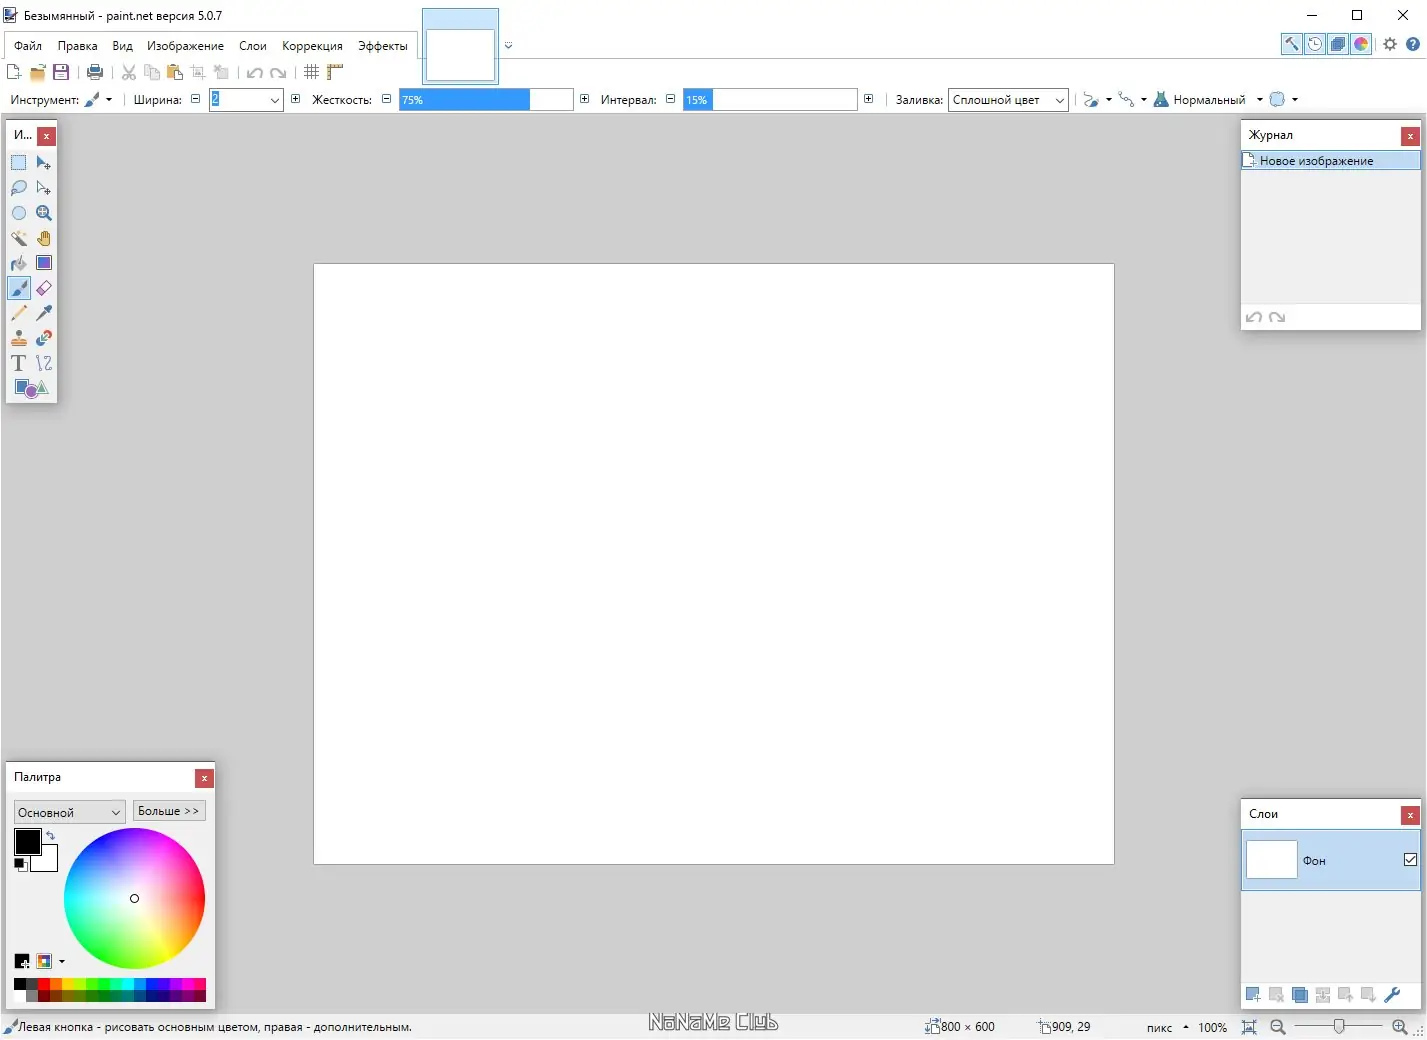Open the Вид menu

pos(122,46)
